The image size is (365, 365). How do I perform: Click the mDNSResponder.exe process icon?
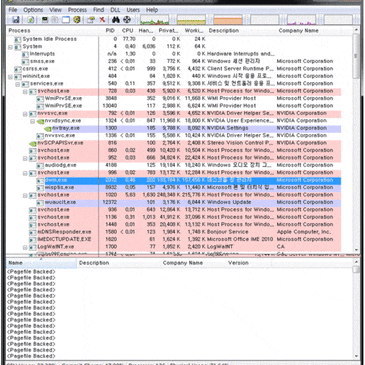(33, 232)
